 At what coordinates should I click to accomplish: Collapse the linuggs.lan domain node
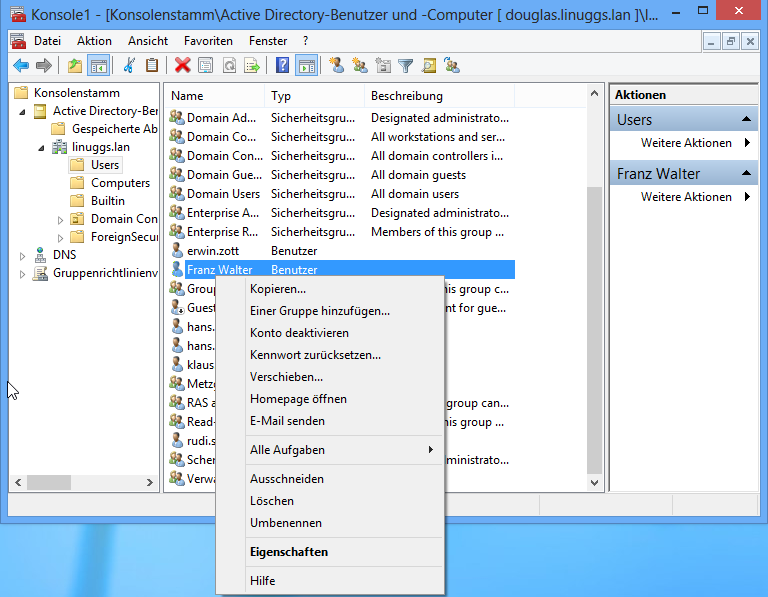click(41, 147)
